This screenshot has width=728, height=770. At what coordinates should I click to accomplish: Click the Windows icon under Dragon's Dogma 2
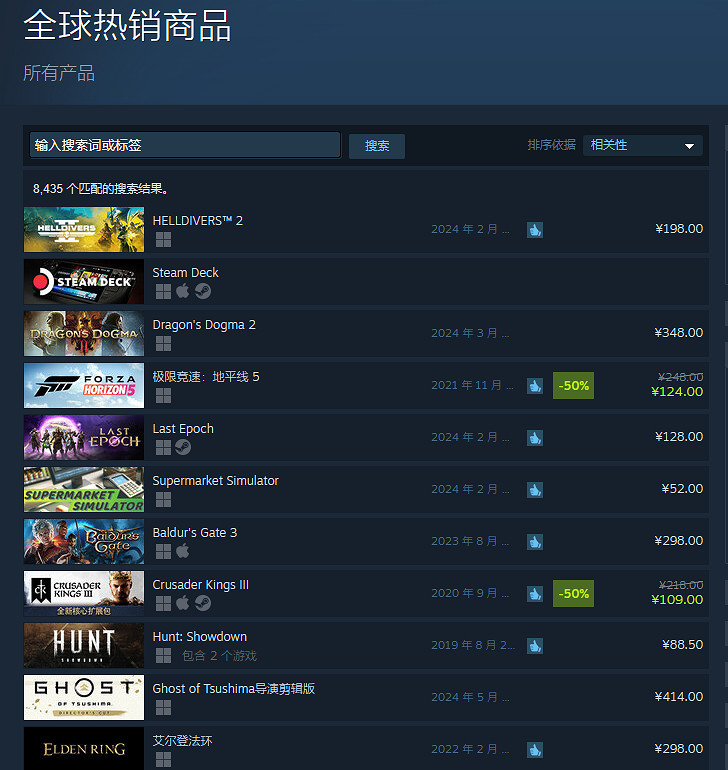[163, 344]
